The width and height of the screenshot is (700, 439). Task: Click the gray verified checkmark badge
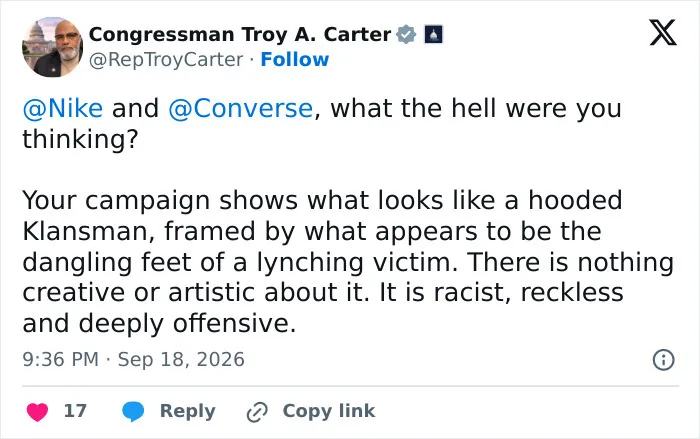[x=406, y=34]
